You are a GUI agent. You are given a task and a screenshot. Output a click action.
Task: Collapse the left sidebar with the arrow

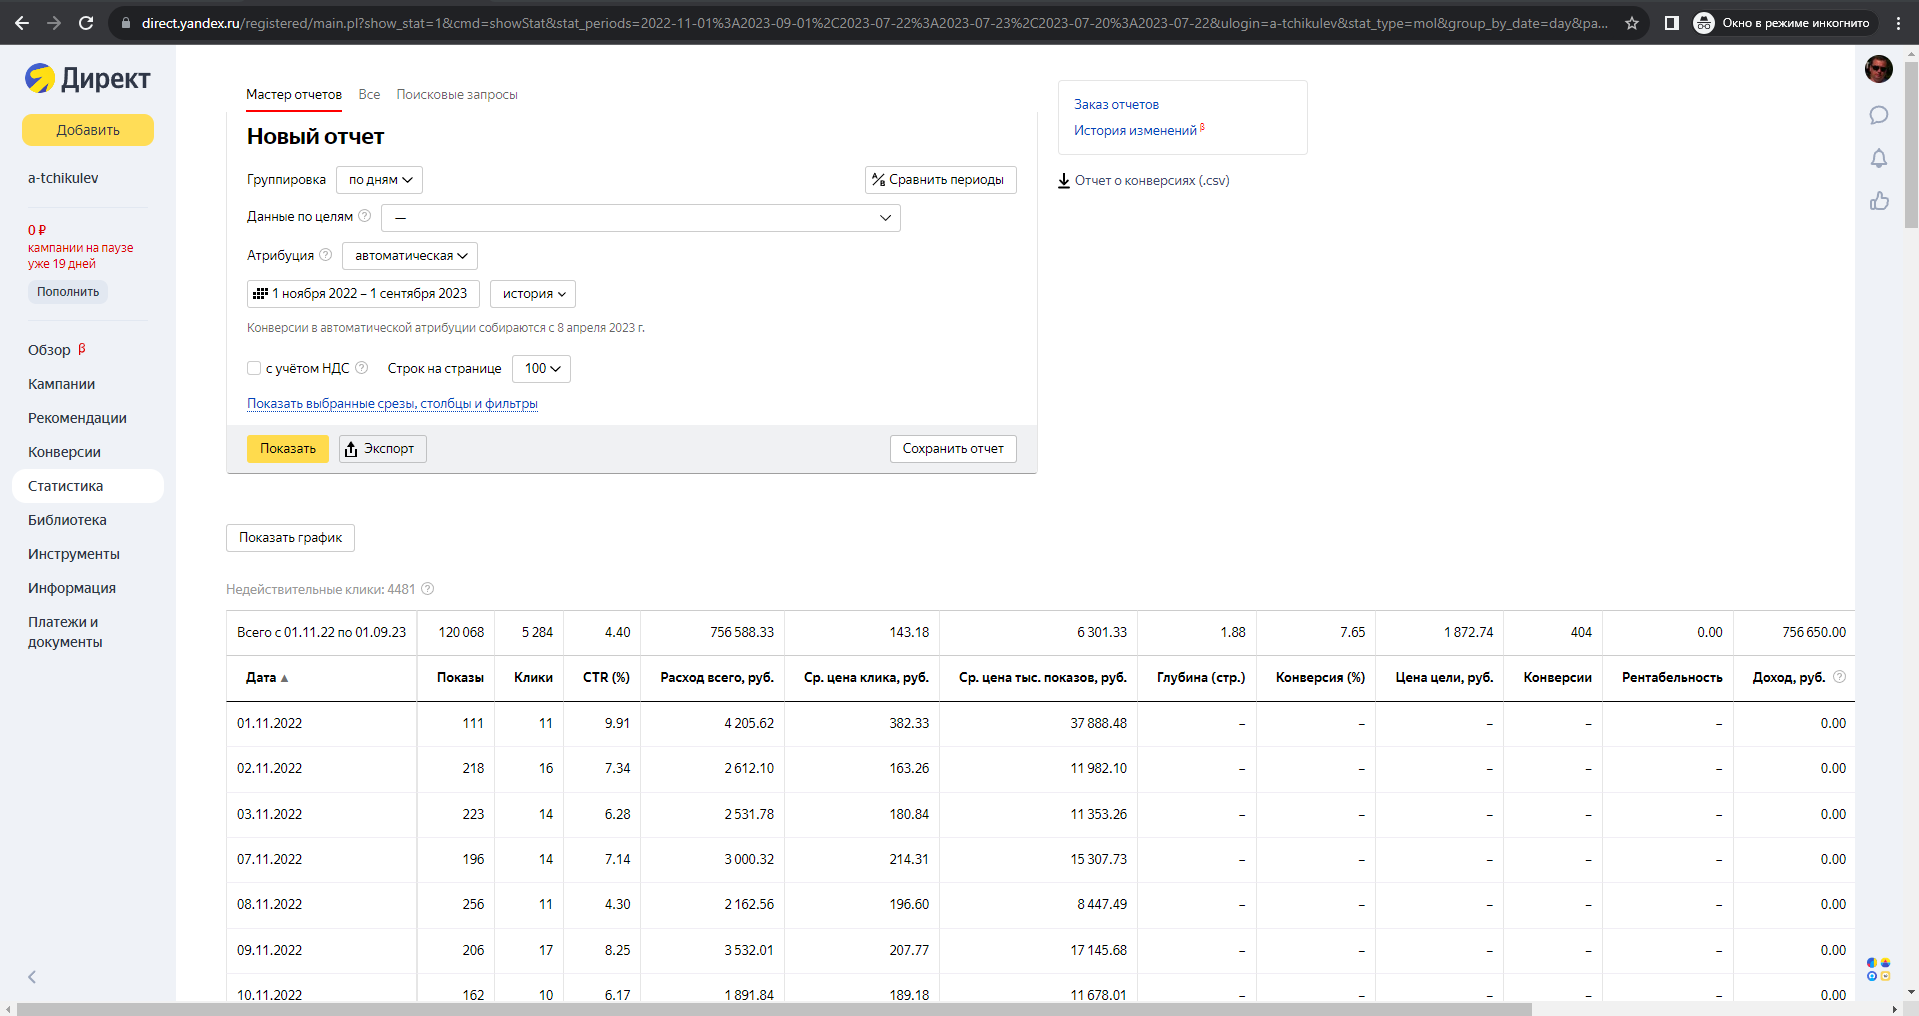32,977
